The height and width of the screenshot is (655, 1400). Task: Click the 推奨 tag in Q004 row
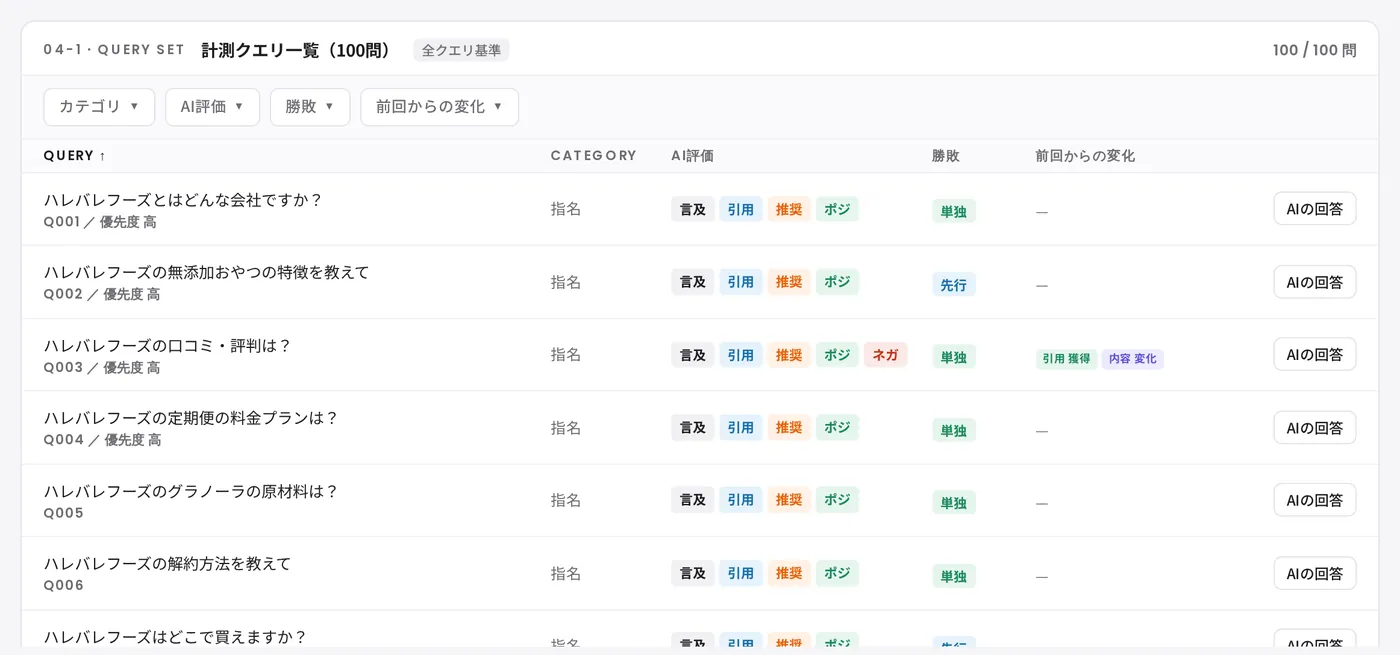coord(789,427)
